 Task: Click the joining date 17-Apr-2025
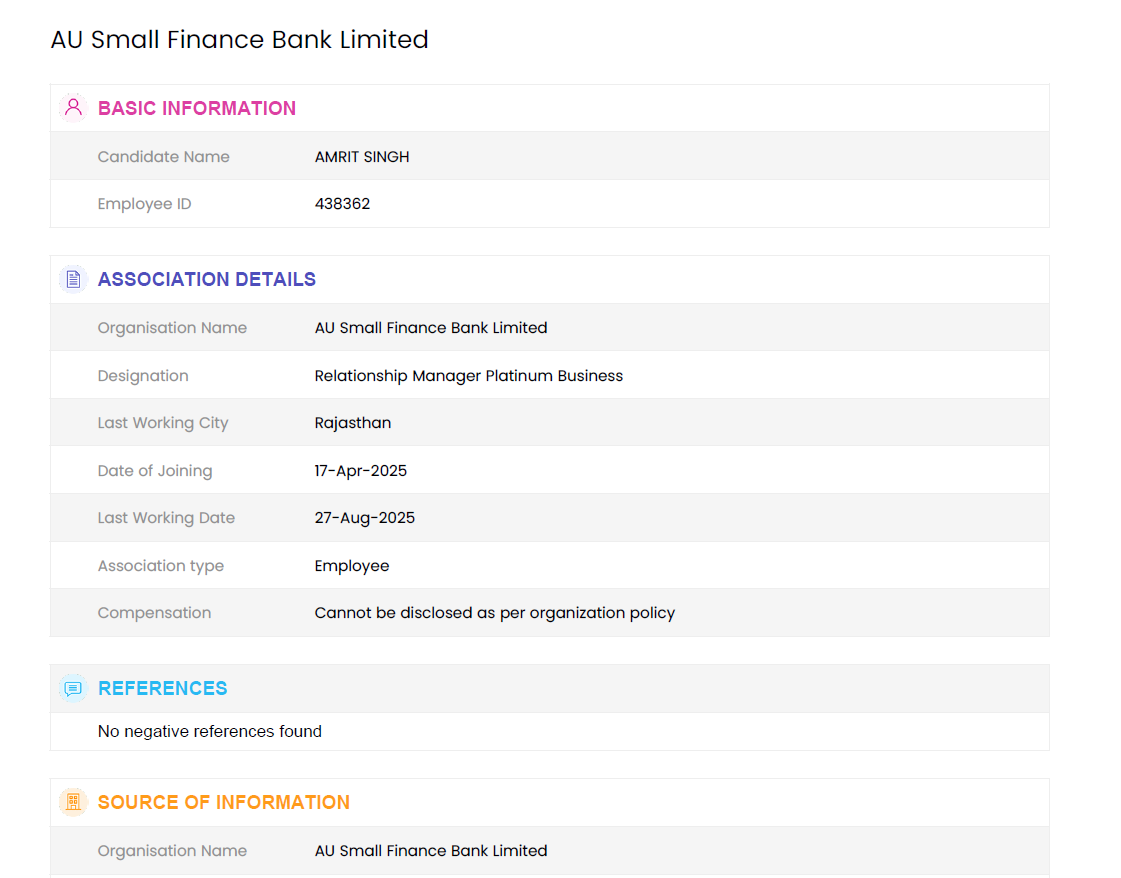pos(361,471)
